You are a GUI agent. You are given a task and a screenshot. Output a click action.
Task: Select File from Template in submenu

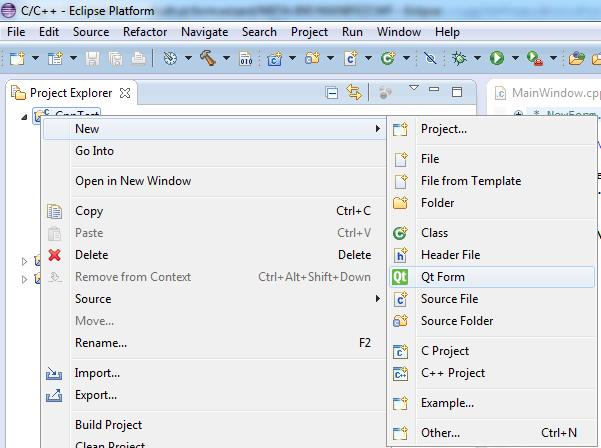pos(492,181)
